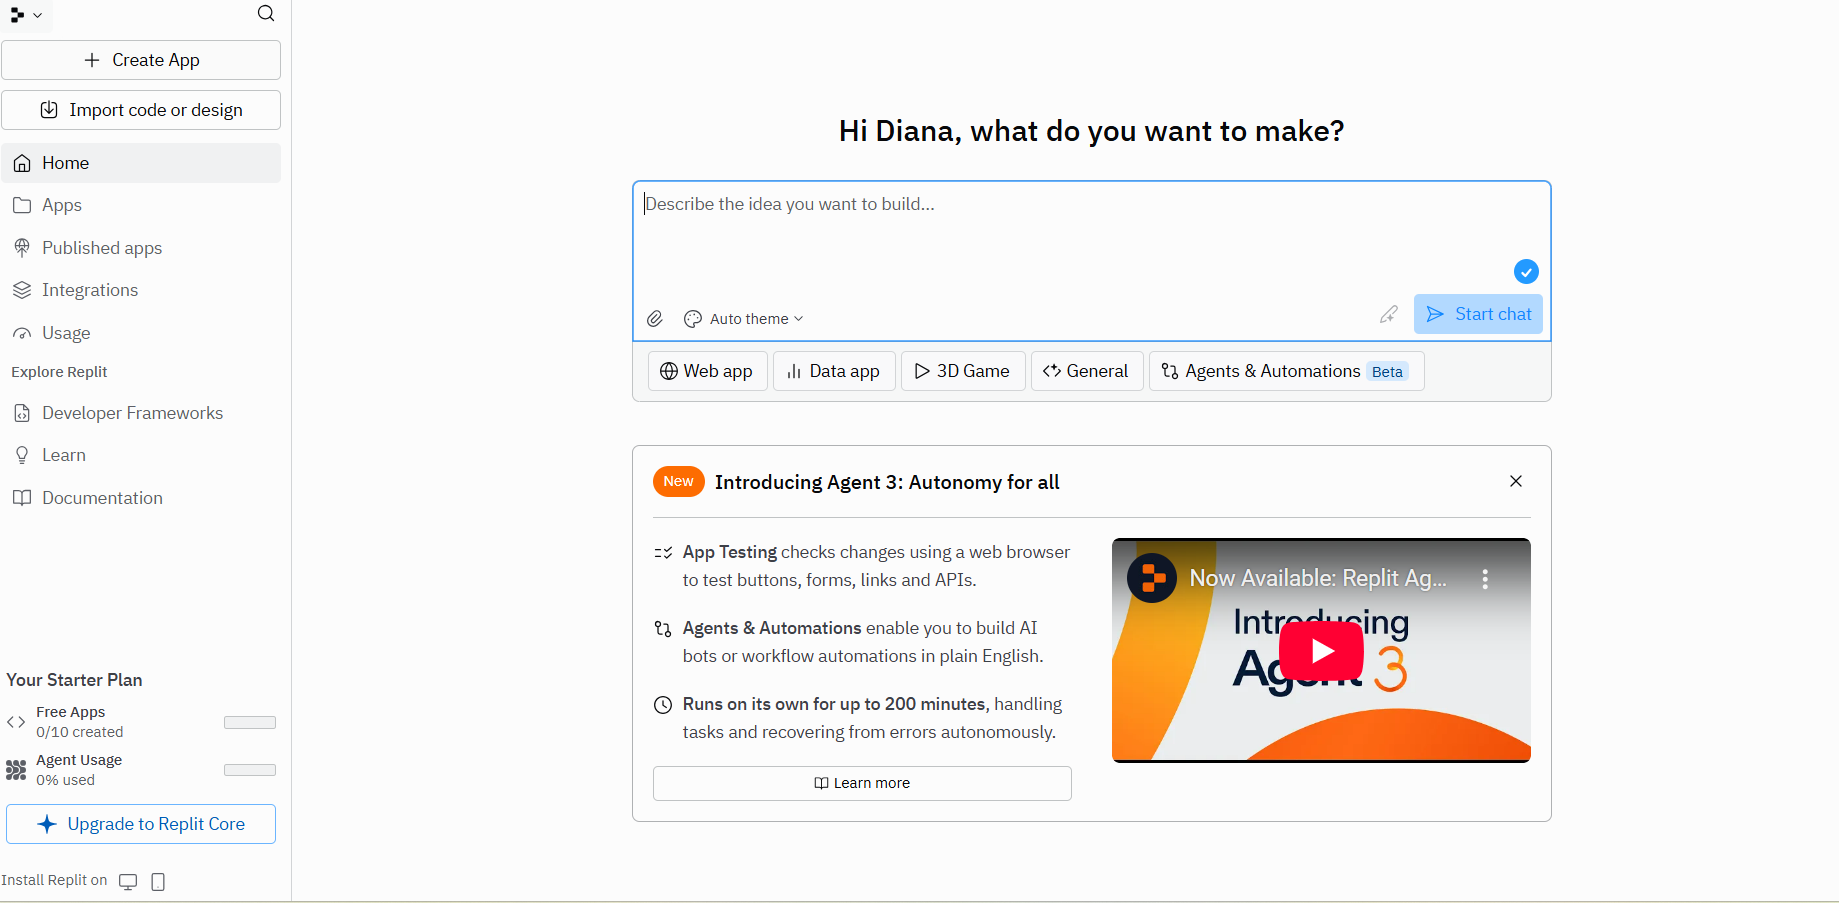Click the Beta badge

coord(1387,372)
